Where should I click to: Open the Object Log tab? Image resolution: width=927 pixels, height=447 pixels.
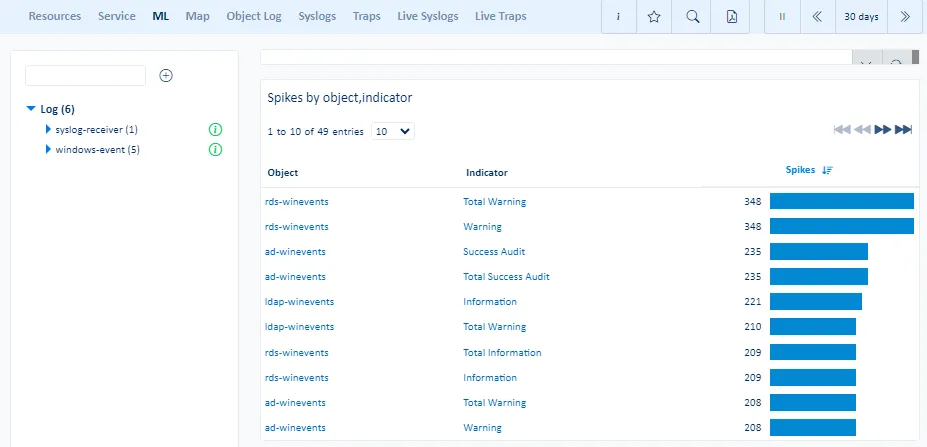coord(254,17)
